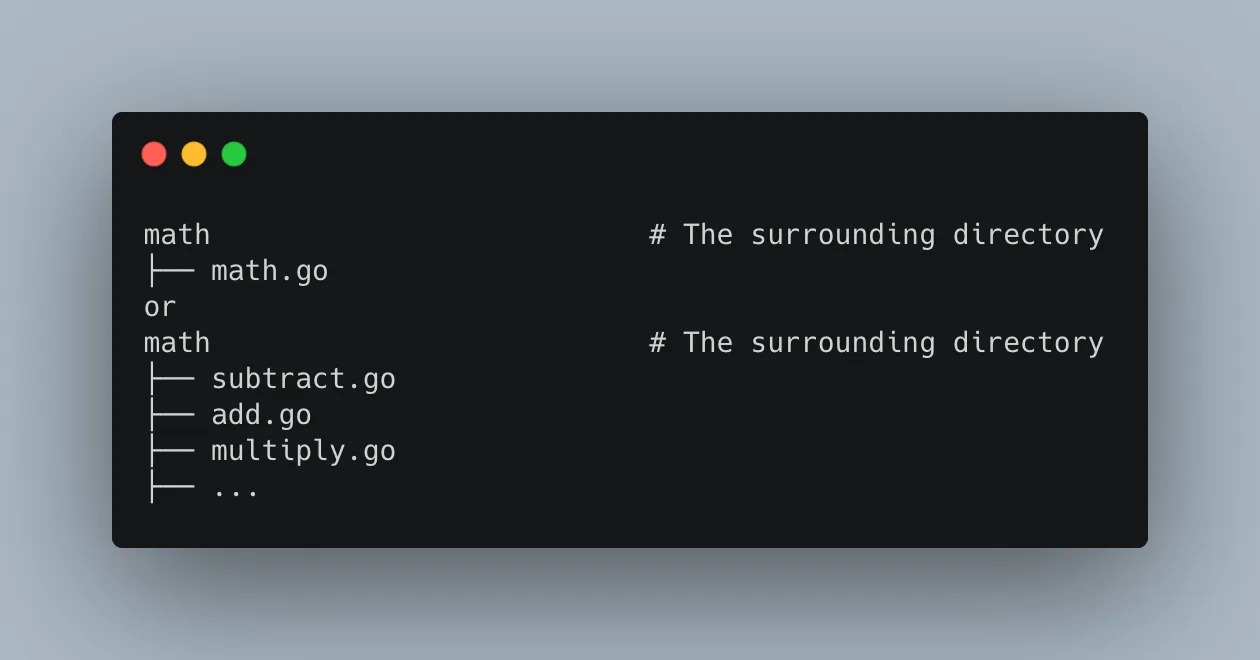Select the multiply.go file entry
The height and width of the screenshot is (660, 1260).
click(x=303, y=451)
